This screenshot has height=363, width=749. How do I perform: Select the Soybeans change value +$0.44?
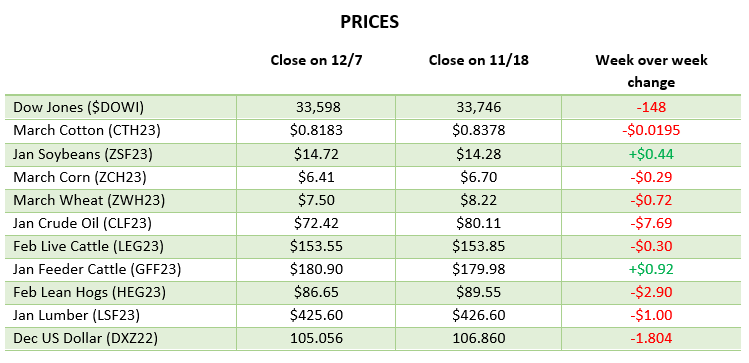(x=651, y=153)
